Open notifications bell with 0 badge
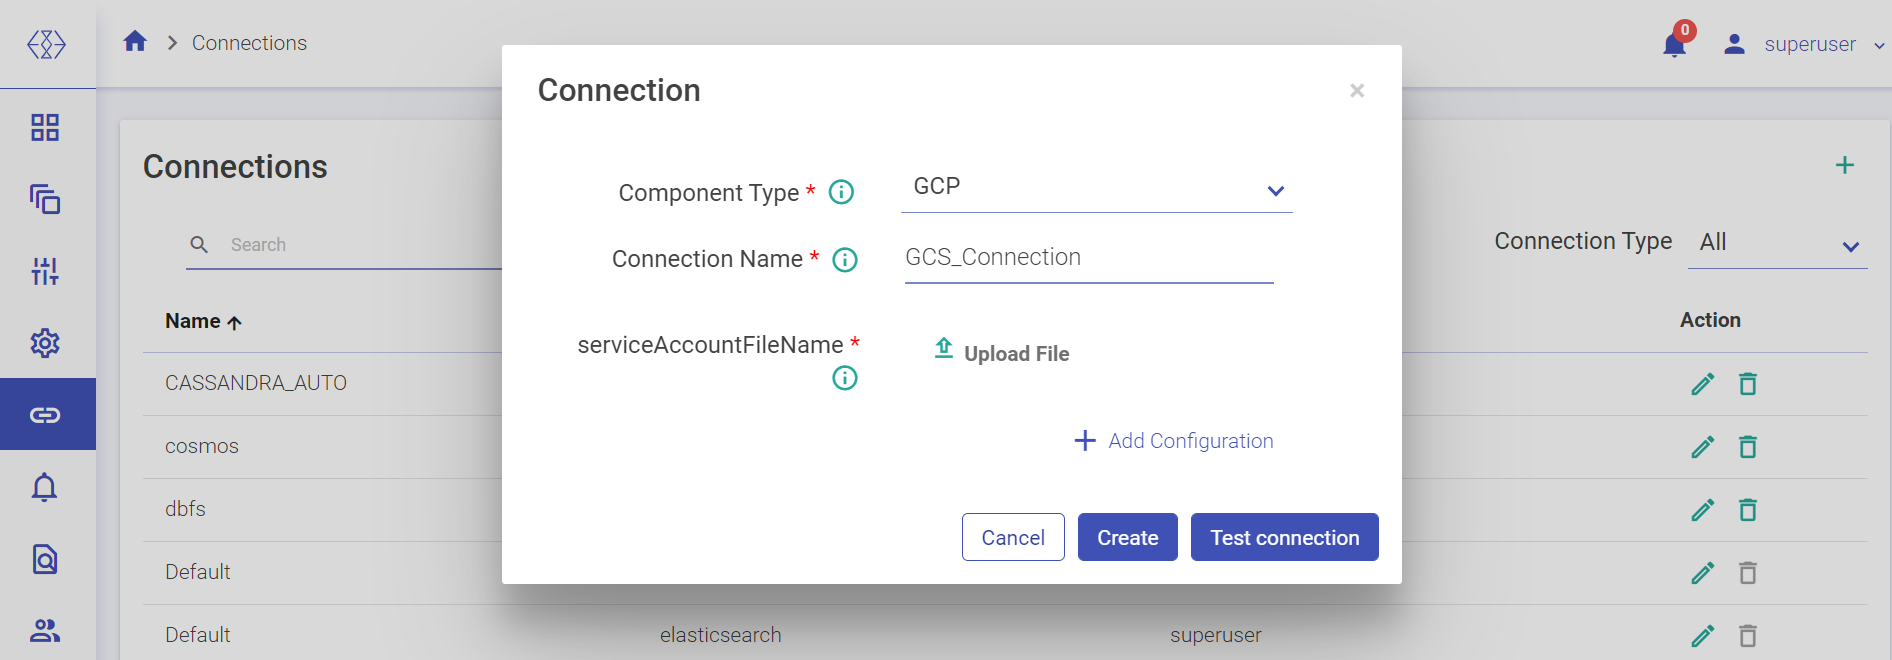This screenshot has width=1892, height=660. point(1675,43)
